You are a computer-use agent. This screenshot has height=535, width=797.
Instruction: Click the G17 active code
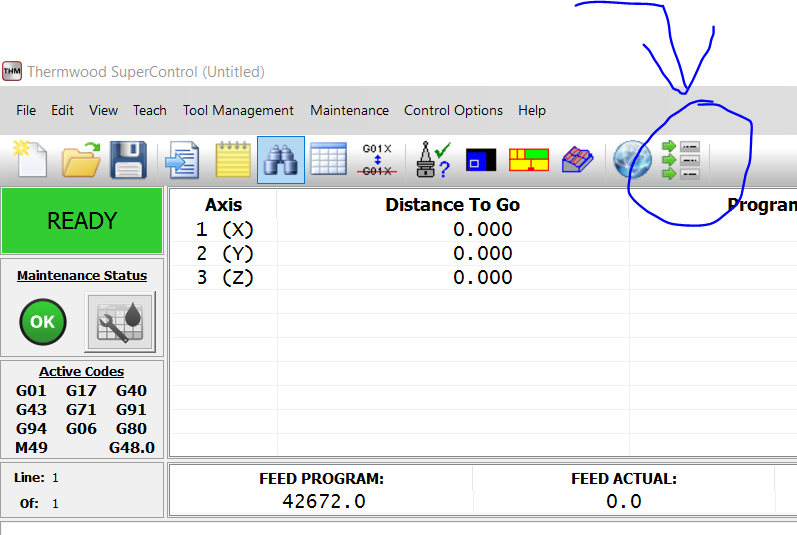pos(81,391)
